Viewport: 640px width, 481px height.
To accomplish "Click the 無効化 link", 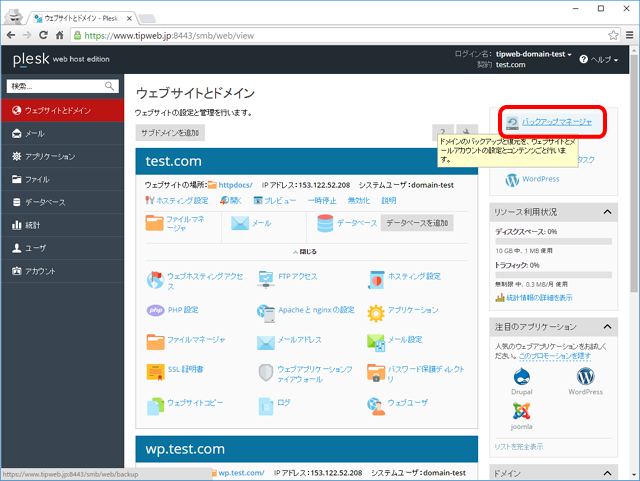I will pos(359,200).
